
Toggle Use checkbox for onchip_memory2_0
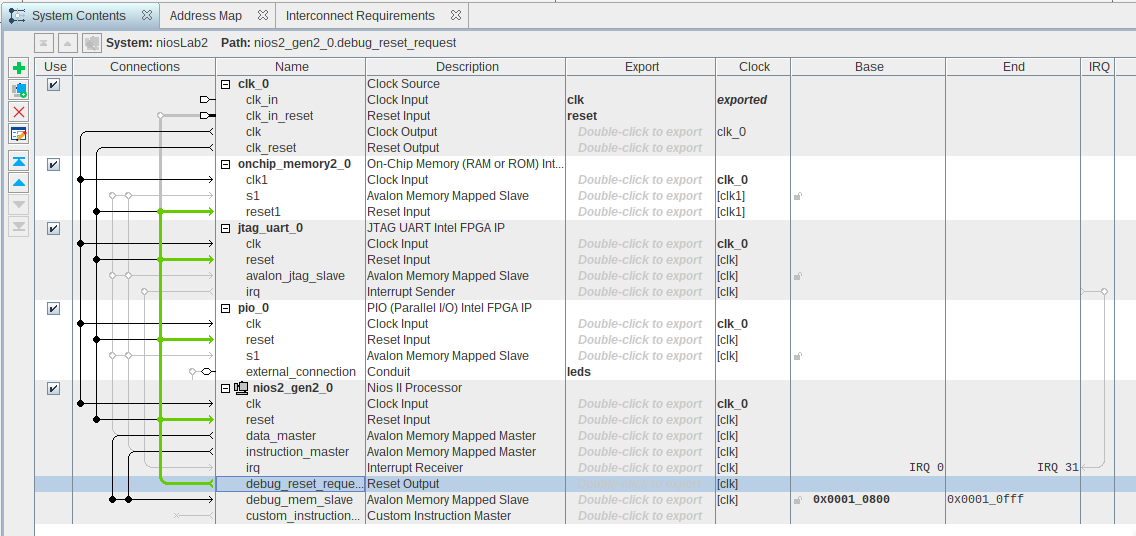coord(53,164)
